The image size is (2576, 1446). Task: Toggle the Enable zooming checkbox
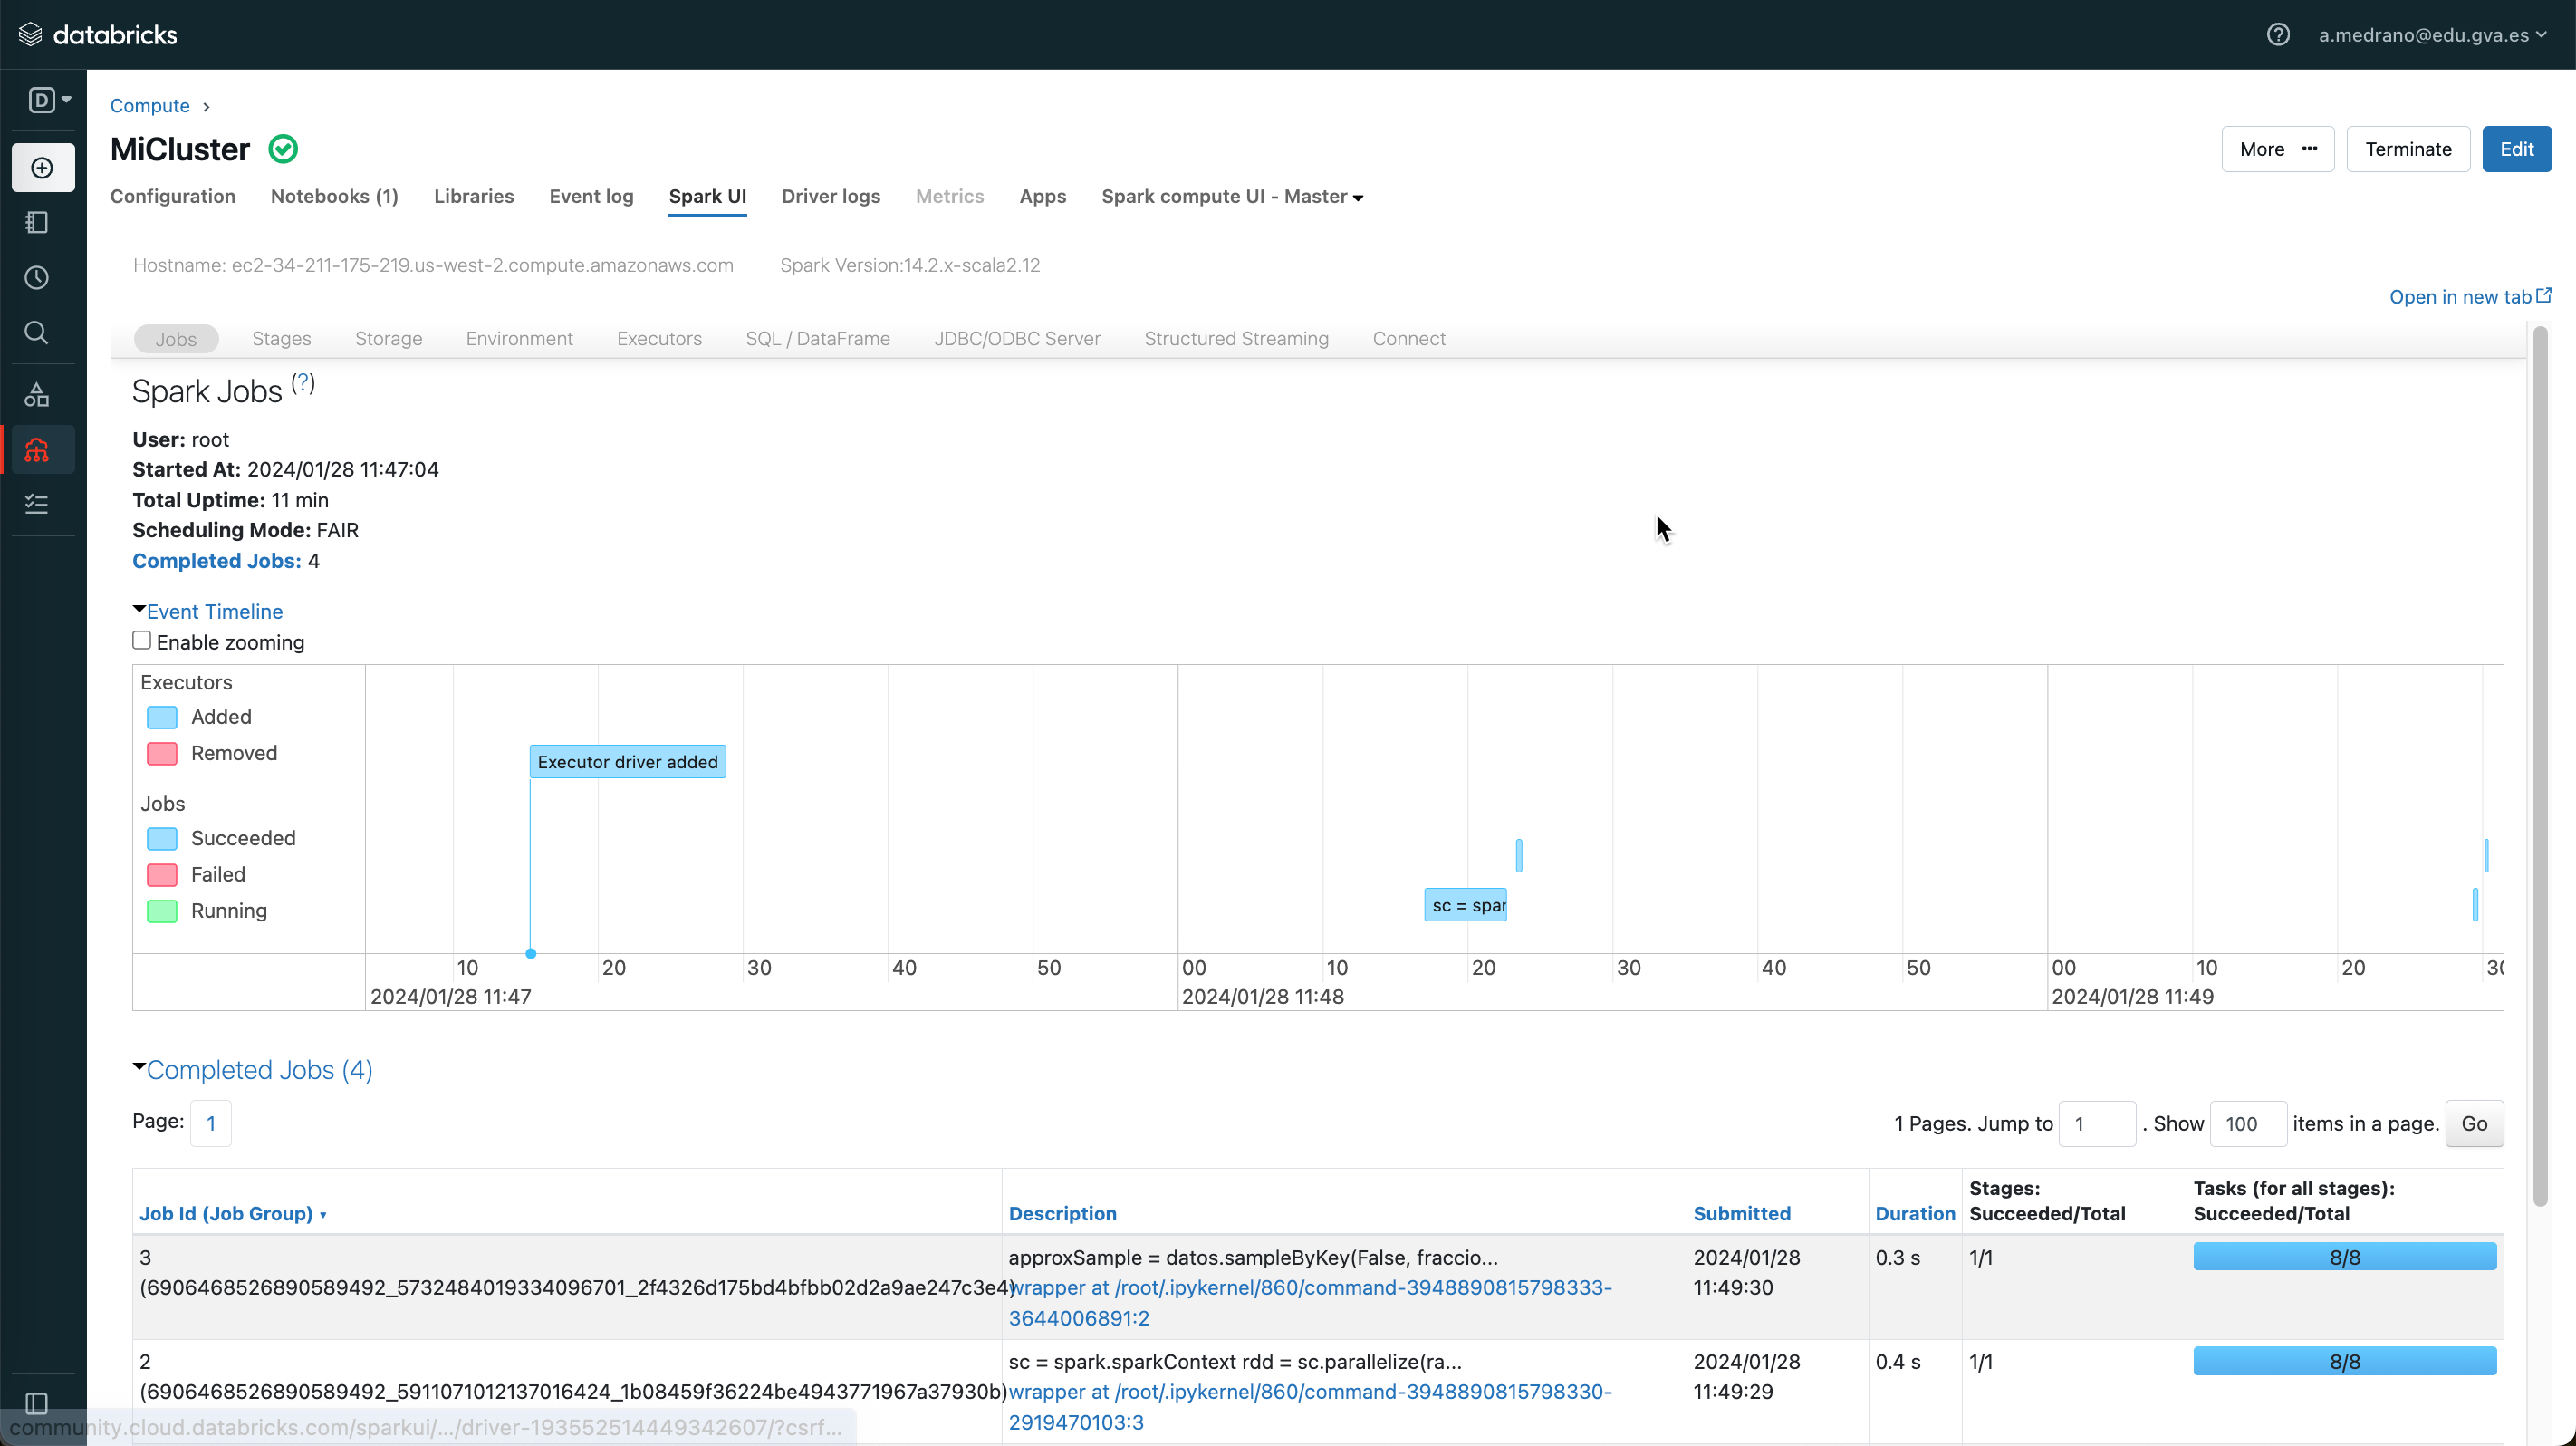point(141,641)
